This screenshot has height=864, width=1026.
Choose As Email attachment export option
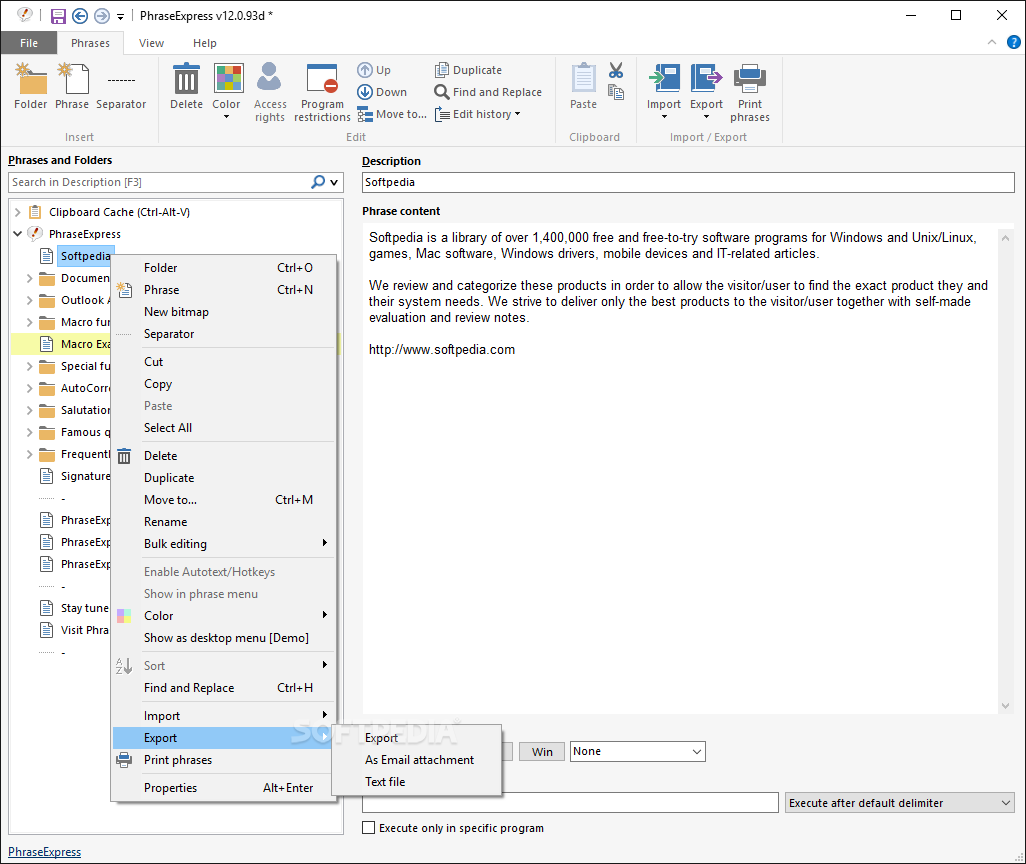click(417, 759)
